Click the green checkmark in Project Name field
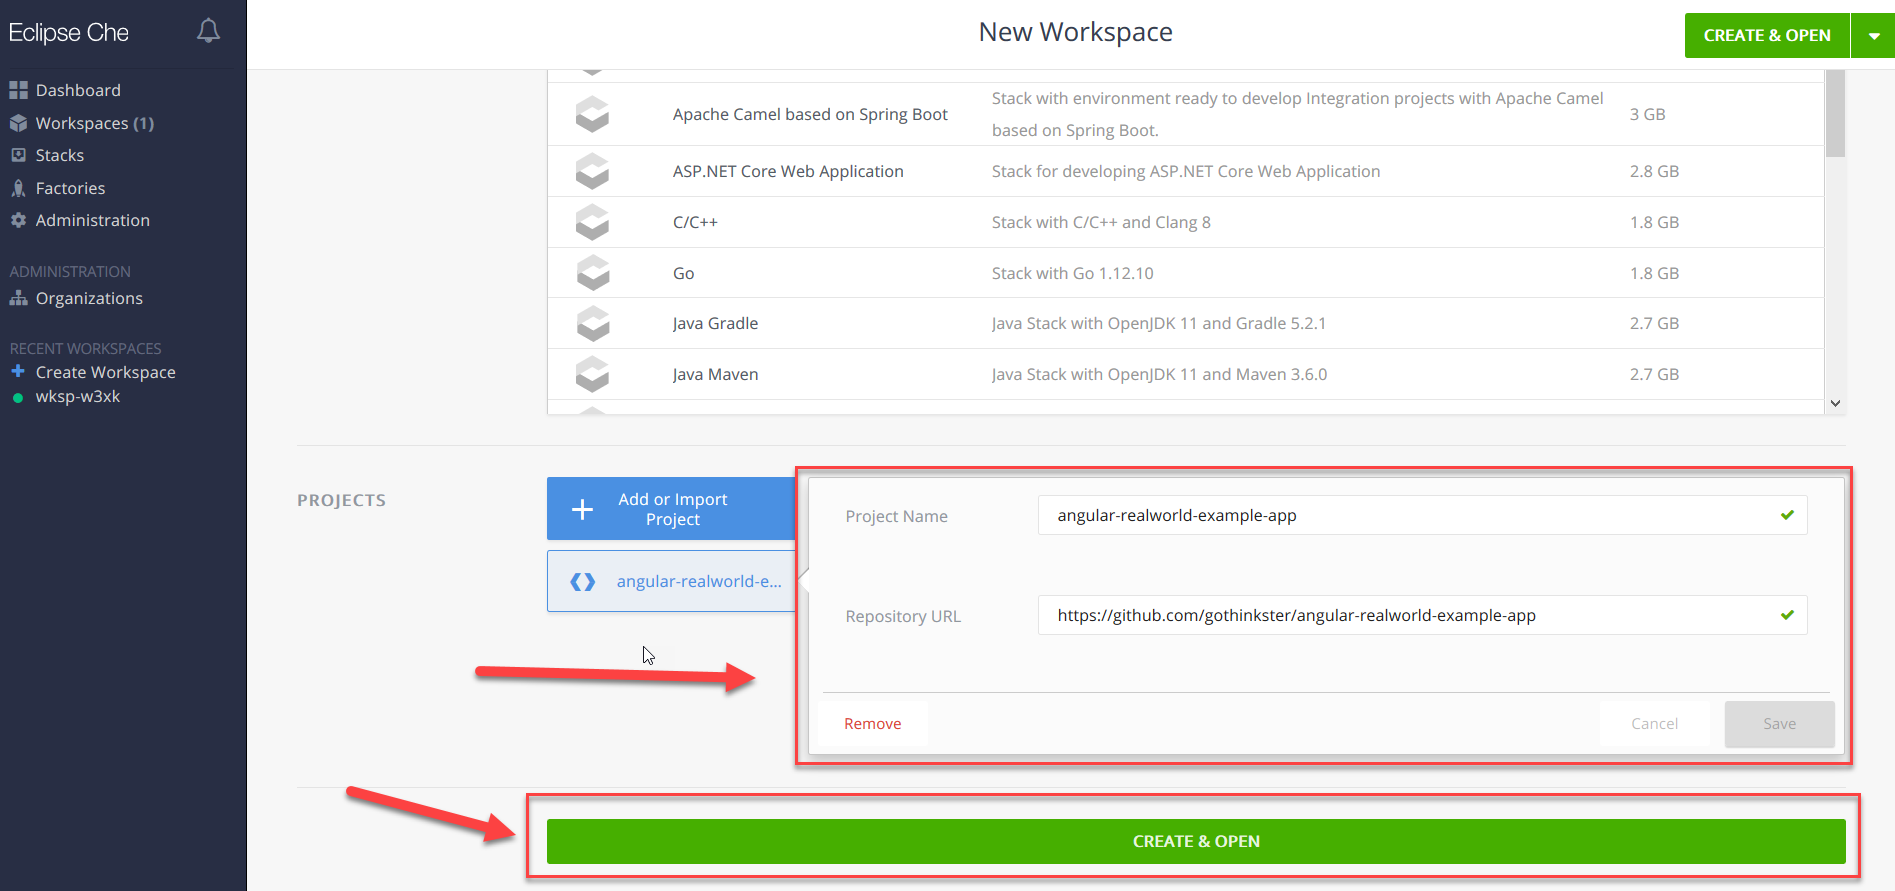This screenshot has width=1895, height=891. click(1787, 515)
